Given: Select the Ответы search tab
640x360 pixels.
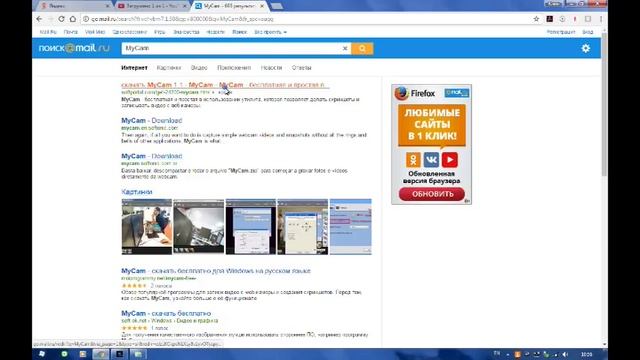Looking at the screenshot, I should [301, 68].
